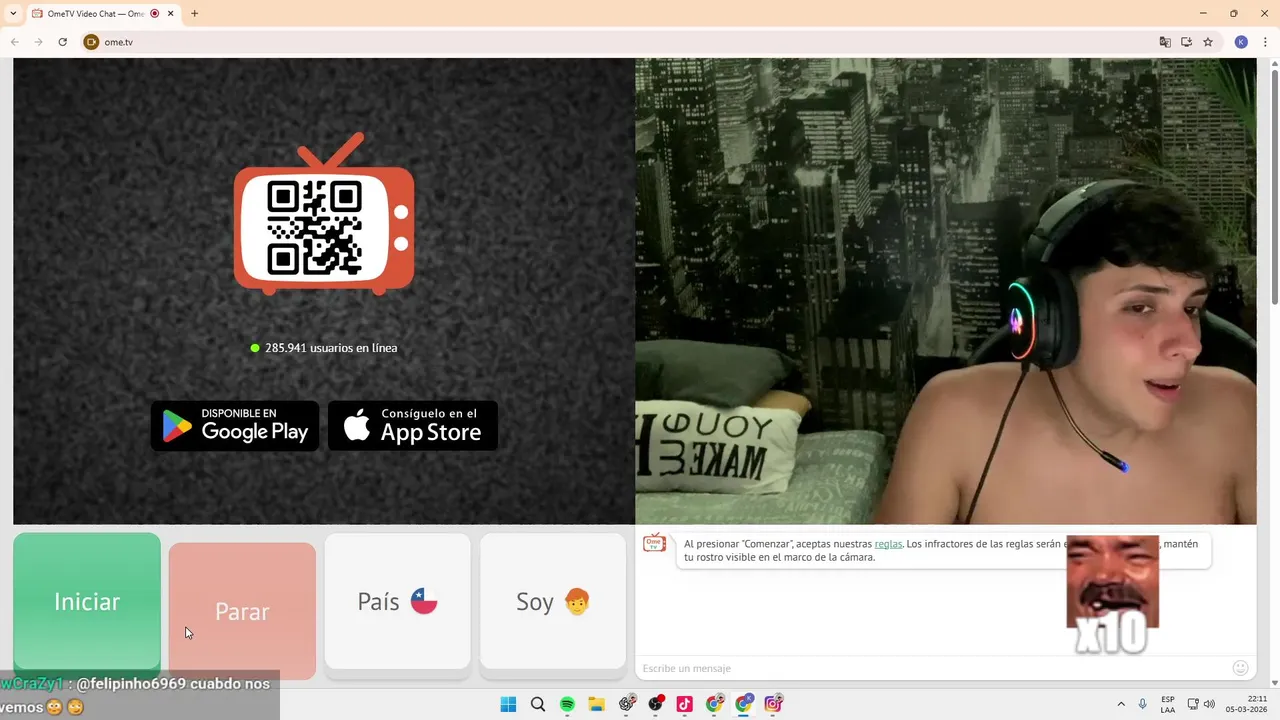Screen dimensions: 1280x720
Task: Click the OmeTV avatar icon in chat
Action: click(654, 543)
